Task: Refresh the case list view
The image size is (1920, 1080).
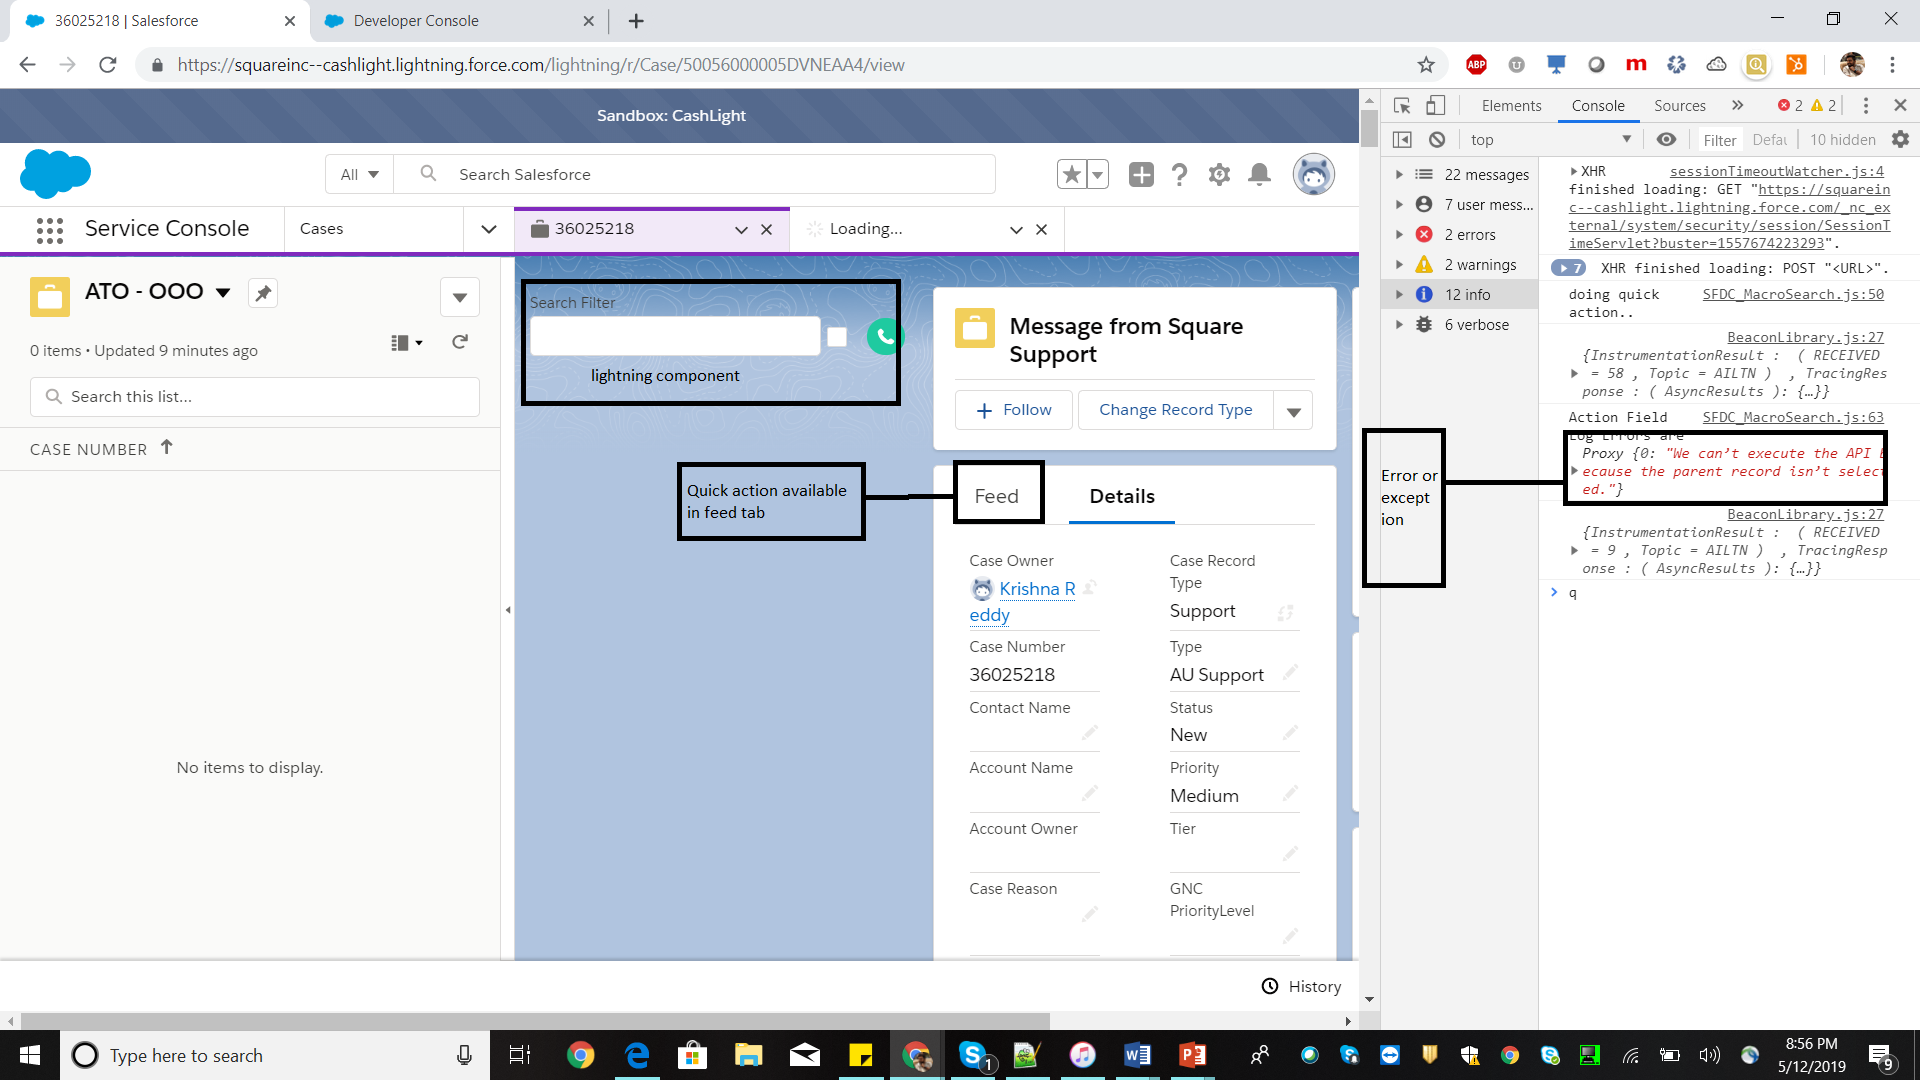Action: tap(460, 342)
